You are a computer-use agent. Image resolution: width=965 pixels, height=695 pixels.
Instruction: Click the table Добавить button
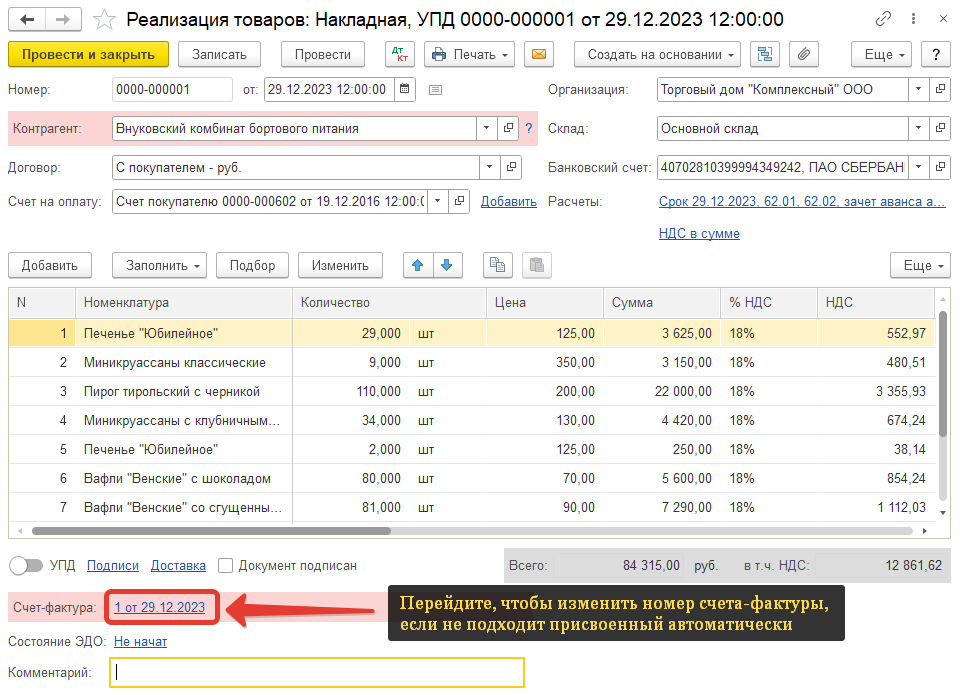(50, 265)
